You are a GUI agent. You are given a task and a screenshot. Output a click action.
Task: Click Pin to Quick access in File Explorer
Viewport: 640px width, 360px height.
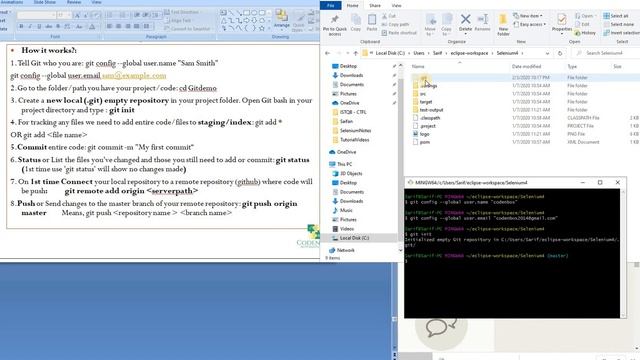coord(335,24)
